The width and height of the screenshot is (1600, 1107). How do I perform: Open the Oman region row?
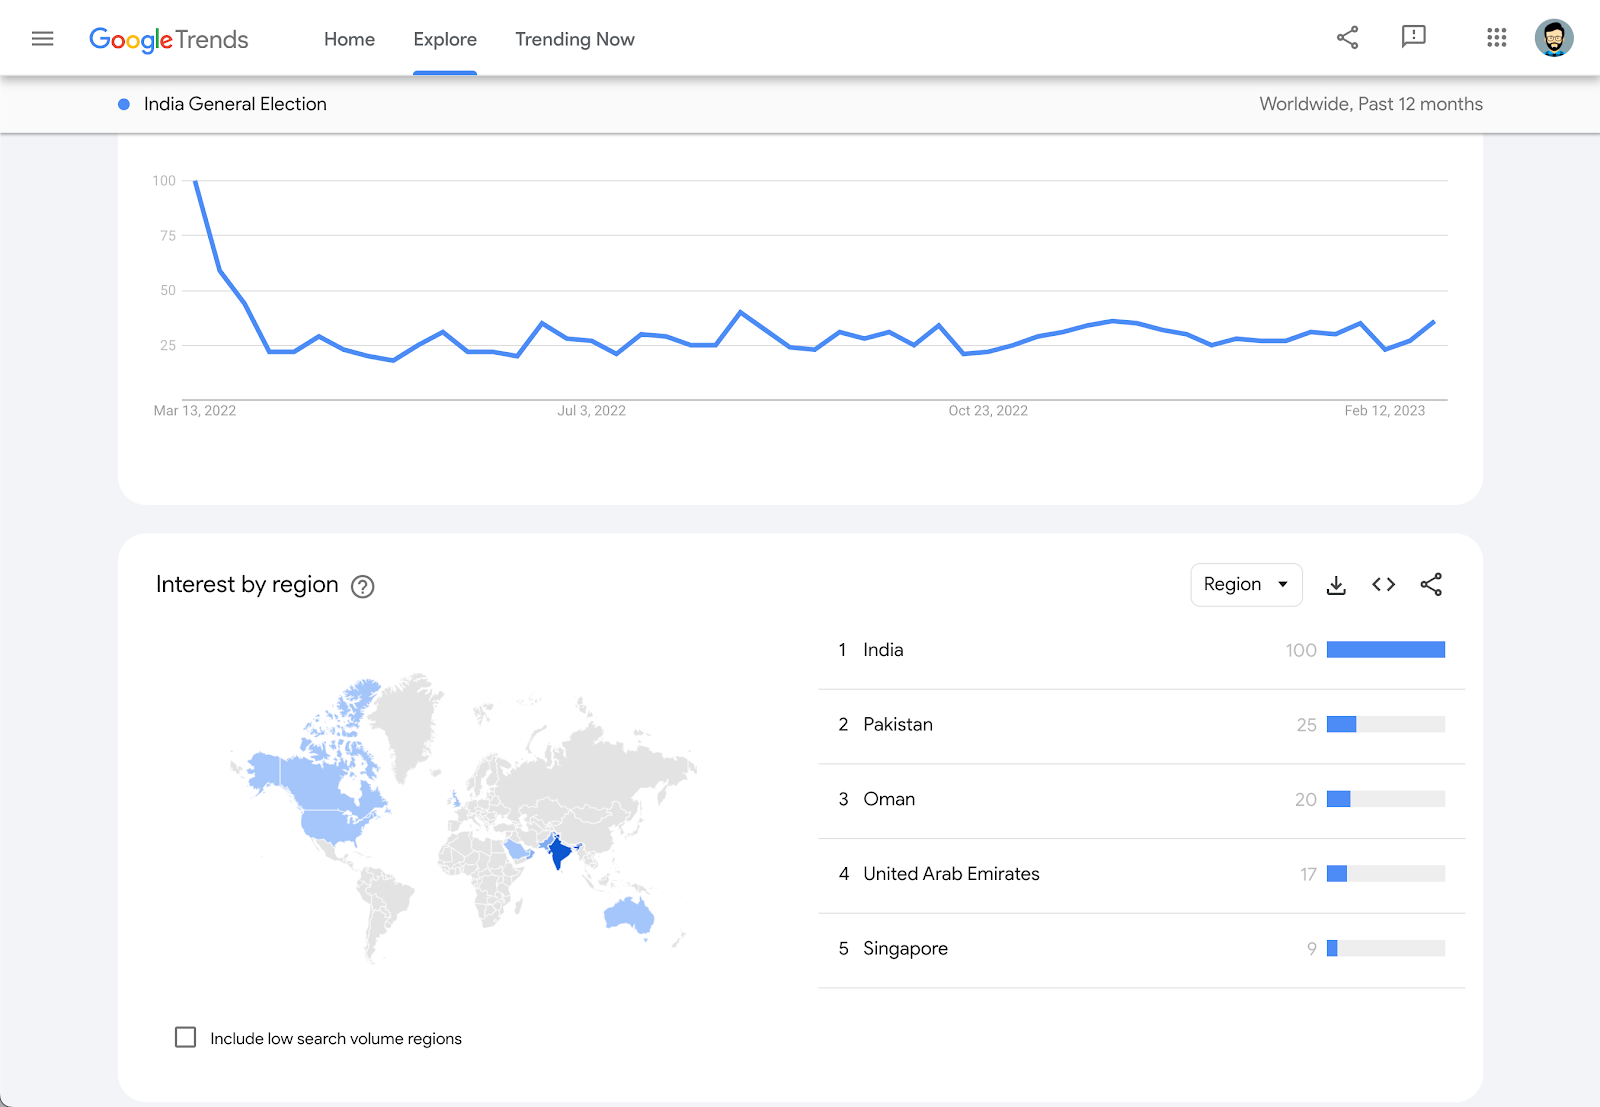[x=1141, y=799]
